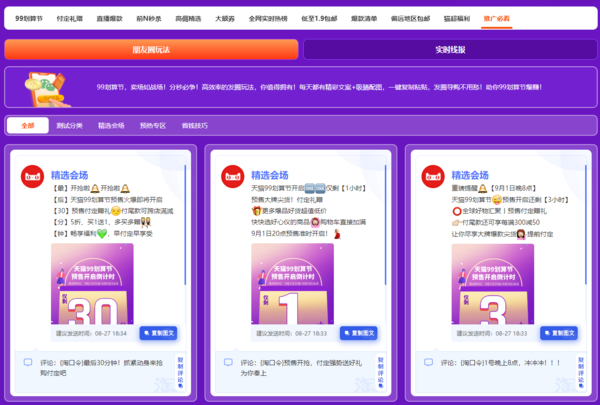Screen dimensions: 600x405
Task: Open the countdown image showing 30
Action: coord(92,284)
